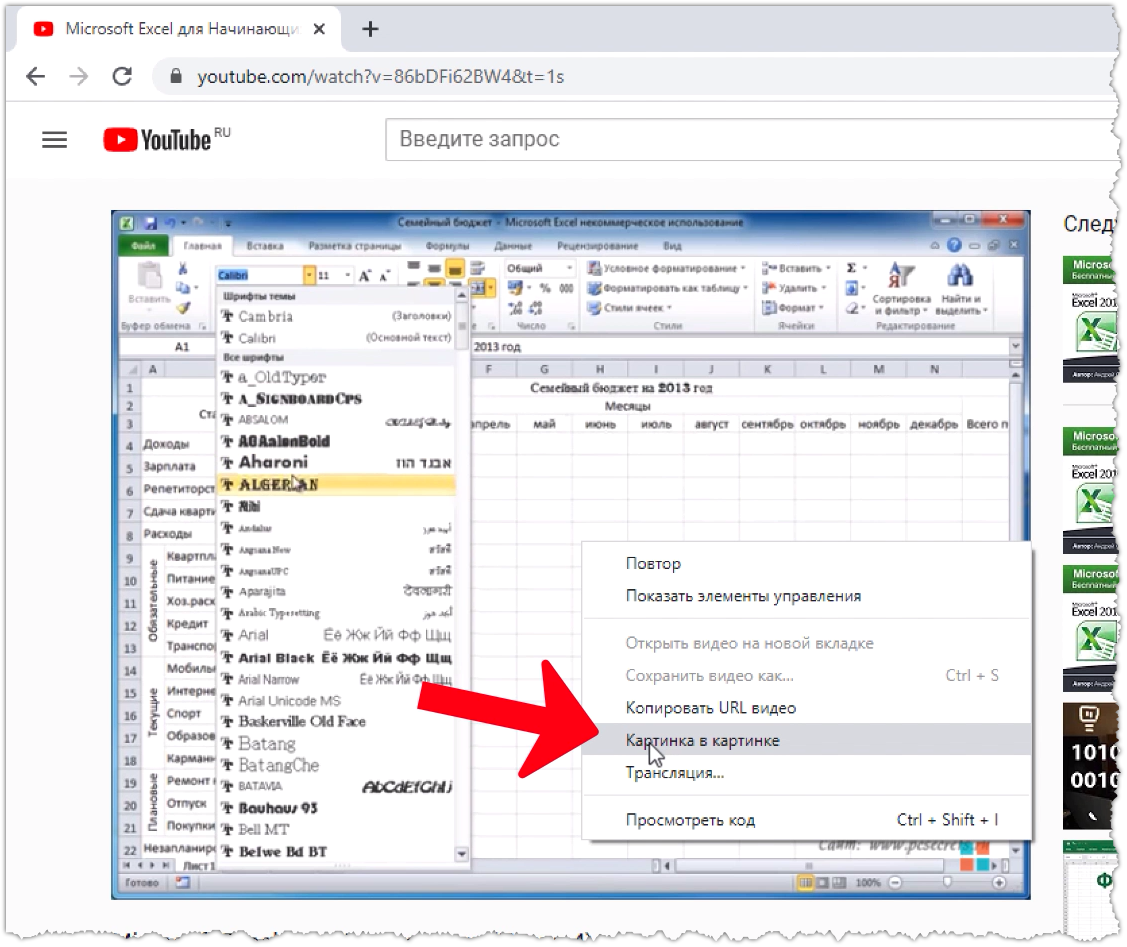Open the recommended thumbnail showing 1010 0010
Viewport: 1127px width, 947px height.
[x=1090, y=765]
